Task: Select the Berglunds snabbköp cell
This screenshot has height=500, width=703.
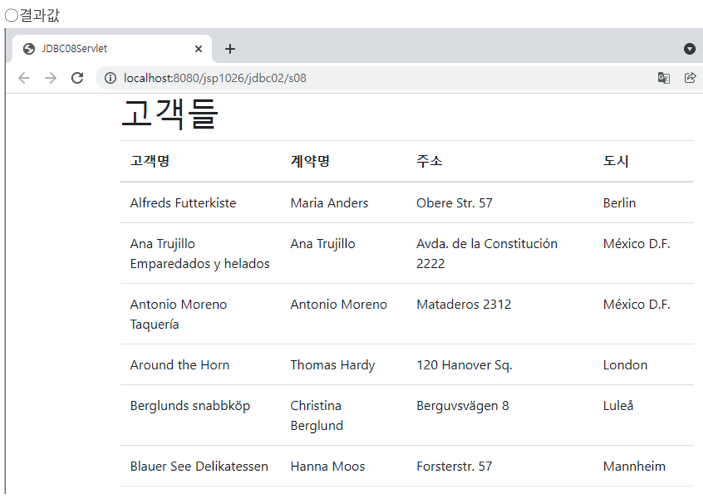Action: 190,406
